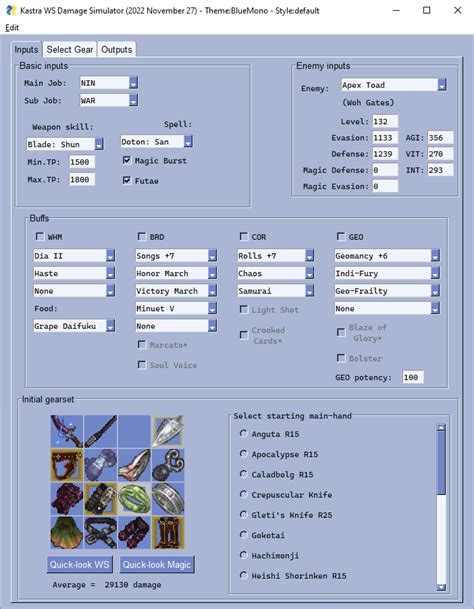The width and height of the screenshot is (474, 609).
Task: Click the enemy INT value field
Action: click(440, 170)
